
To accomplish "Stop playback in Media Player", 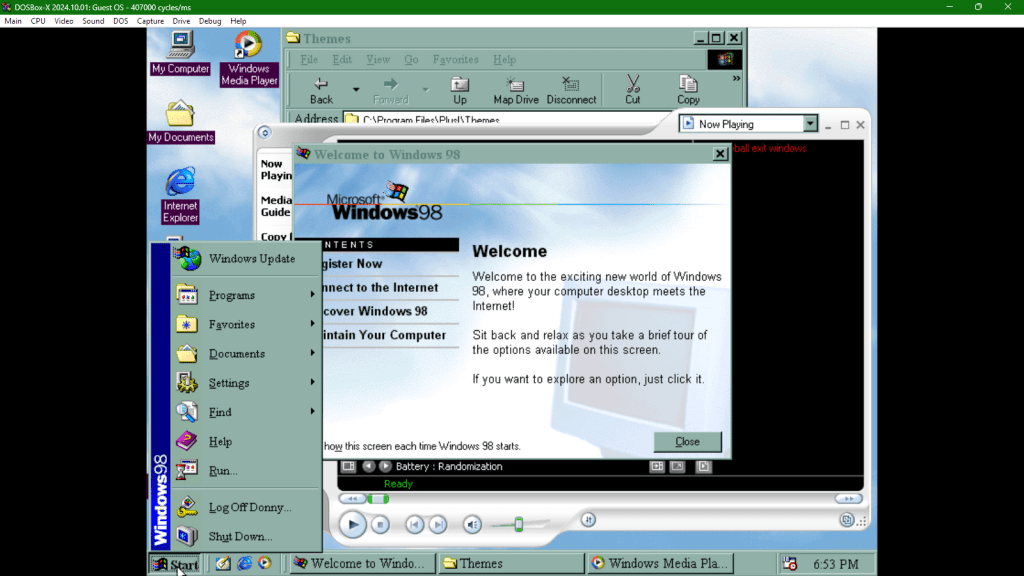I will (381, 524).
